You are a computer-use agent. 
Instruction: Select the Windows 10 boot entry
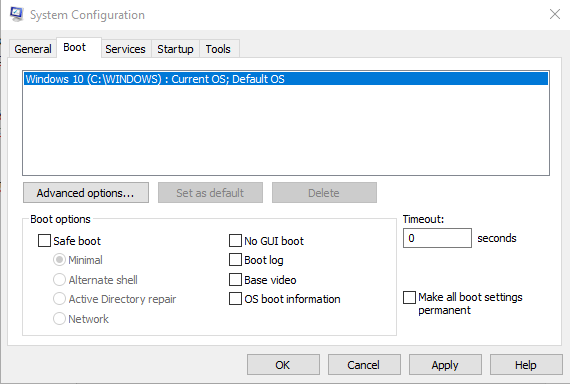[286, 79]
